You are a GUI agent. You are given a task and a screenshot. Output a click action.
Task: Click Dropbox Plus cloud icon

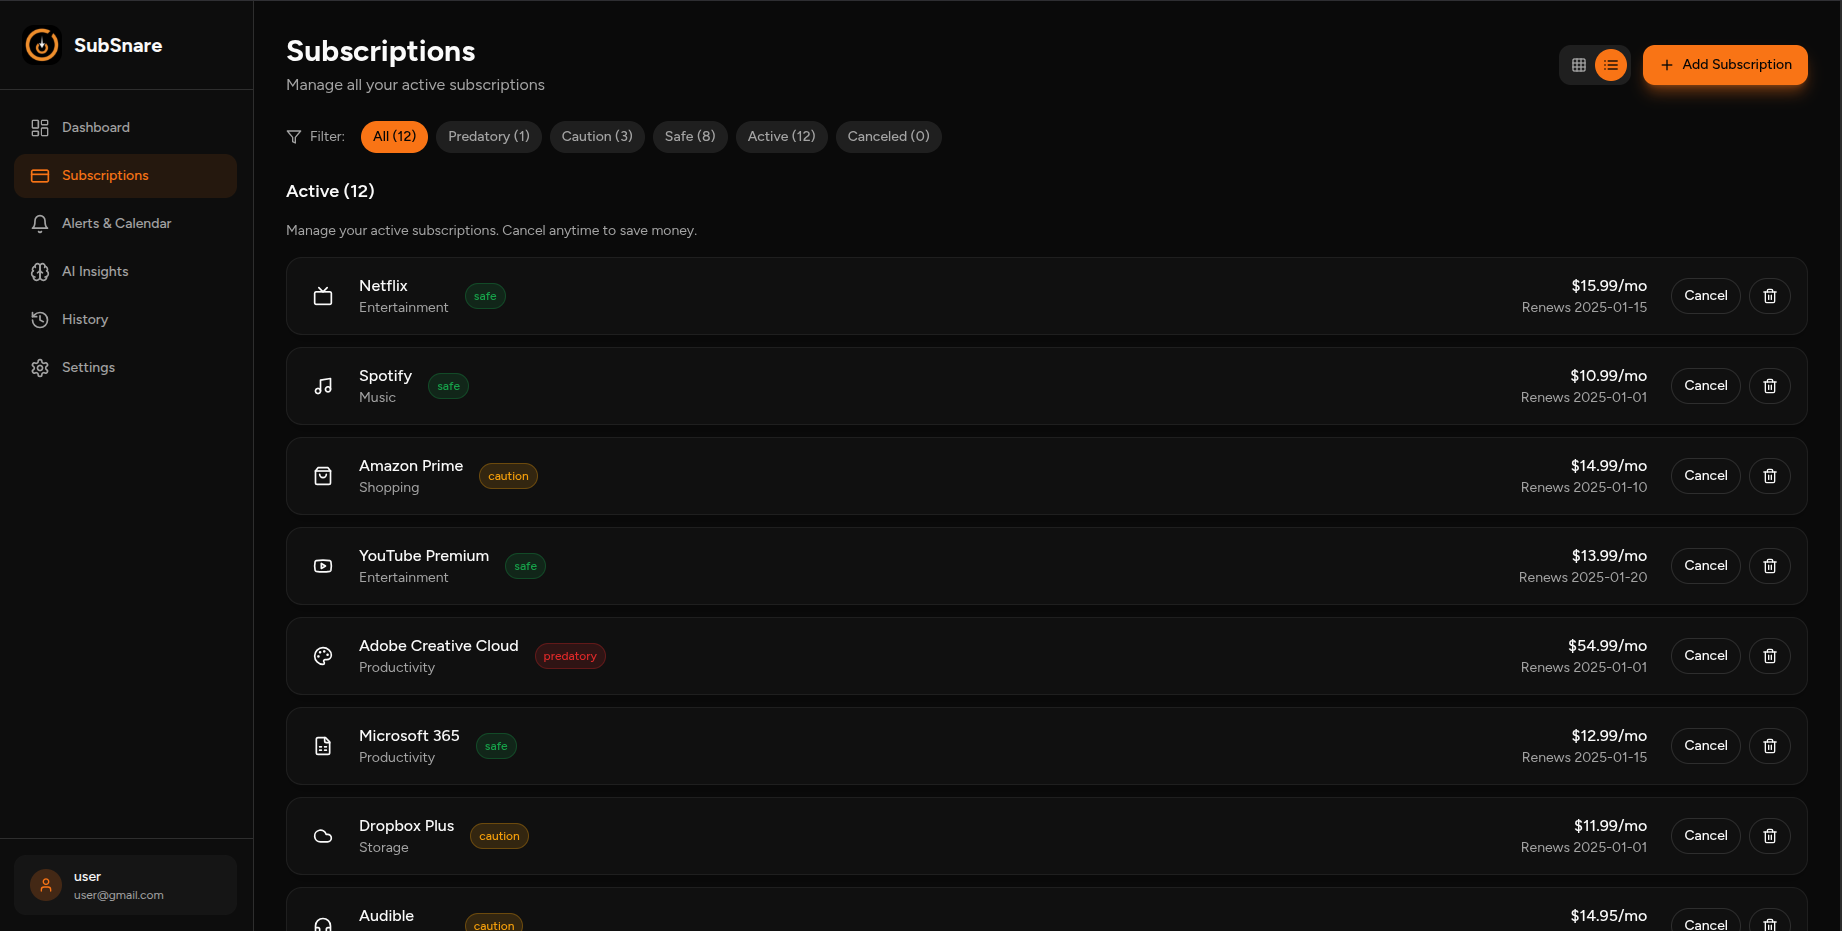323,836
